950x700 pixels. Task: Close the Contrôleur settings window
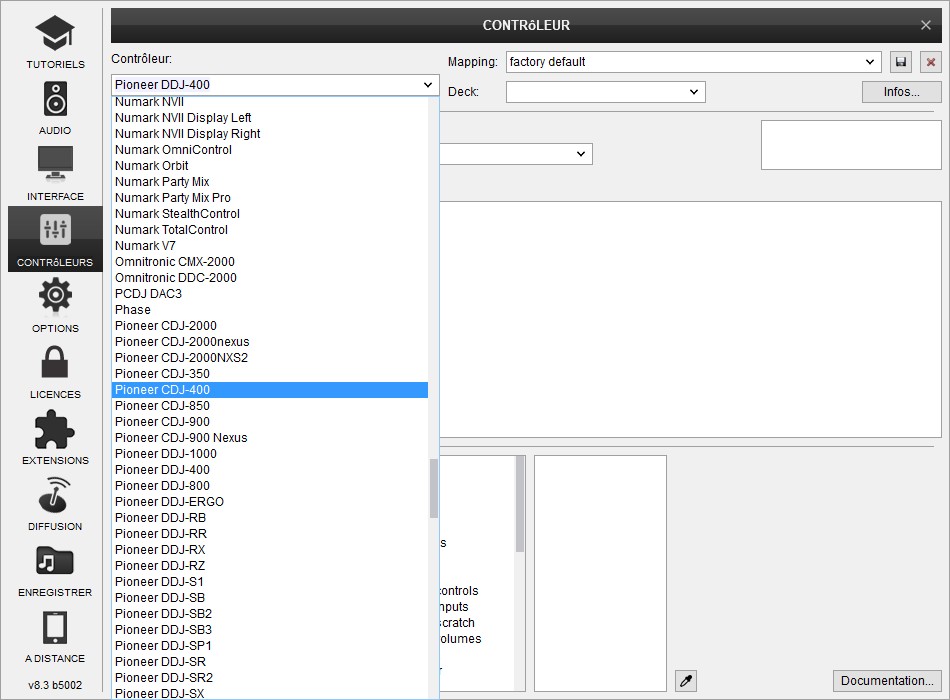926,25
